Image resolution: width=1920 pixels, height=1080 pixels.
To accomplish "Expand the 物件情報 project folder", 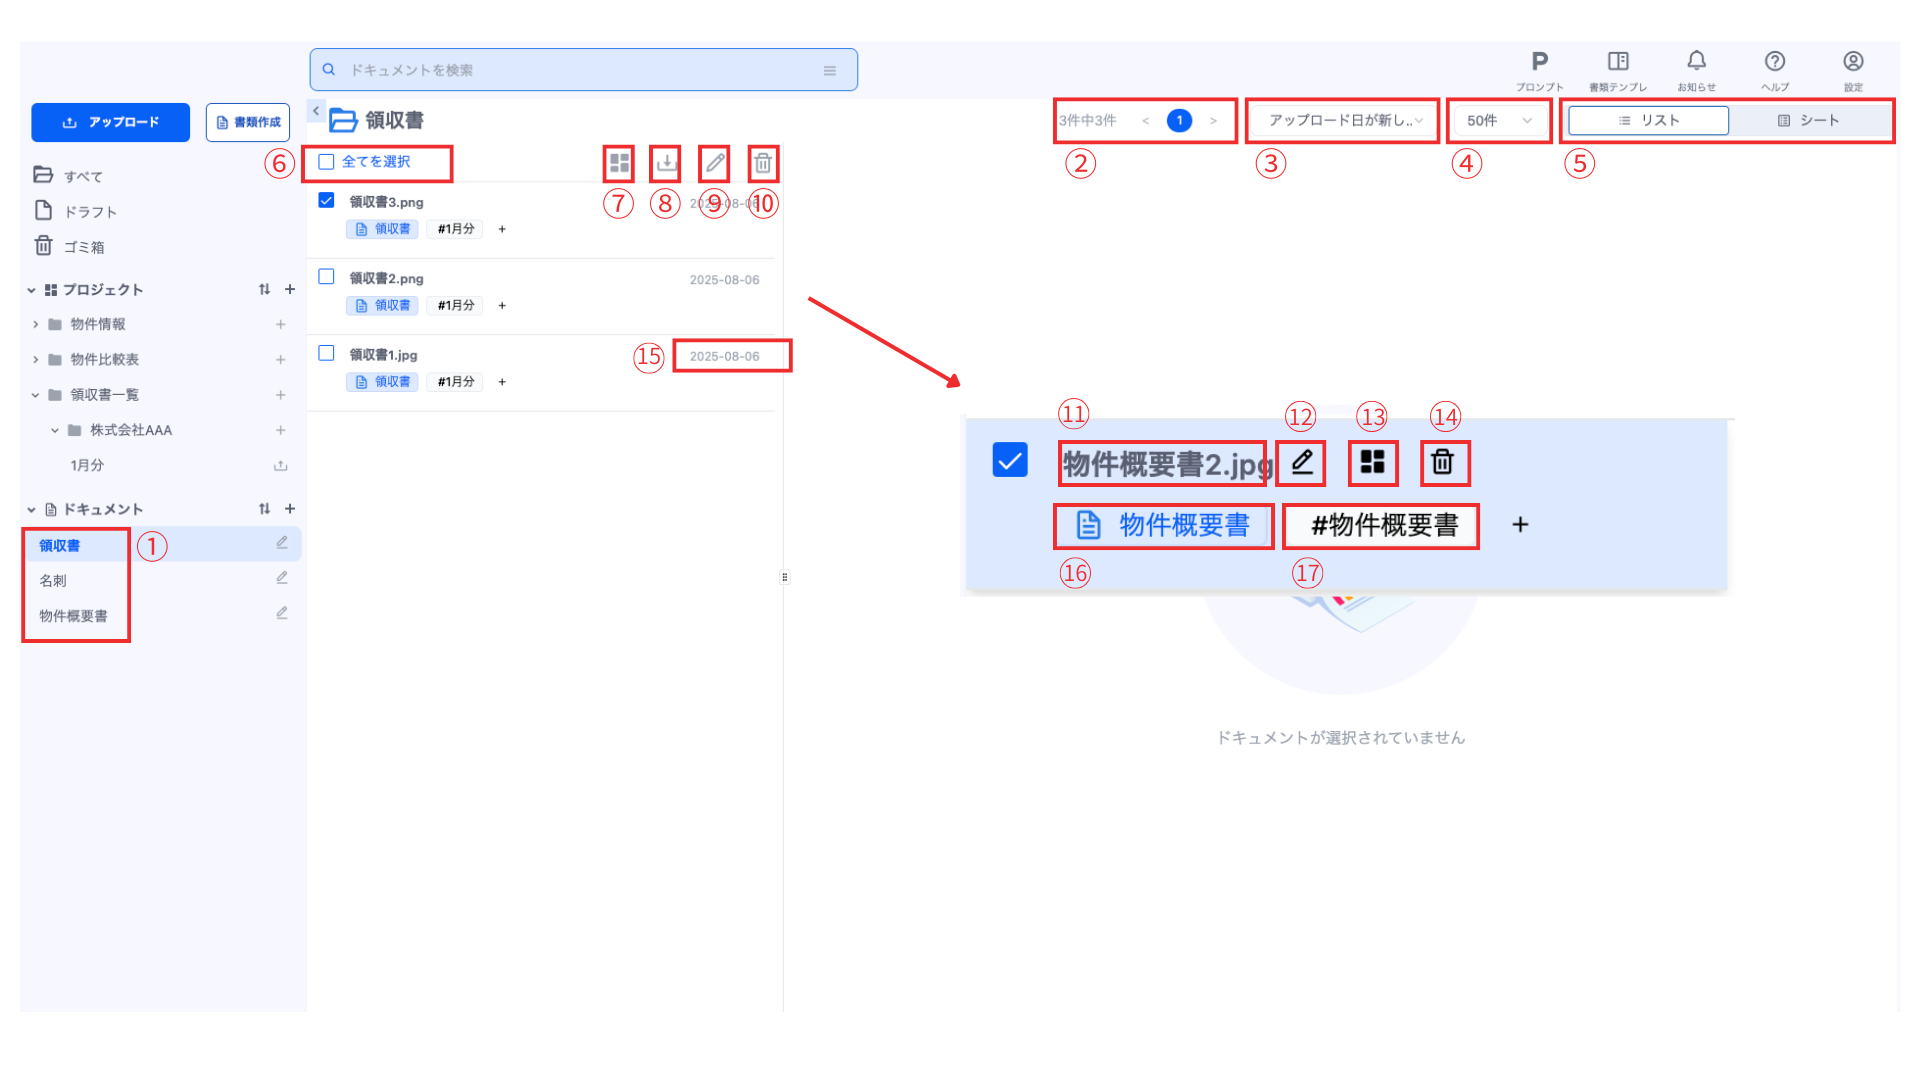I will 36,324.
